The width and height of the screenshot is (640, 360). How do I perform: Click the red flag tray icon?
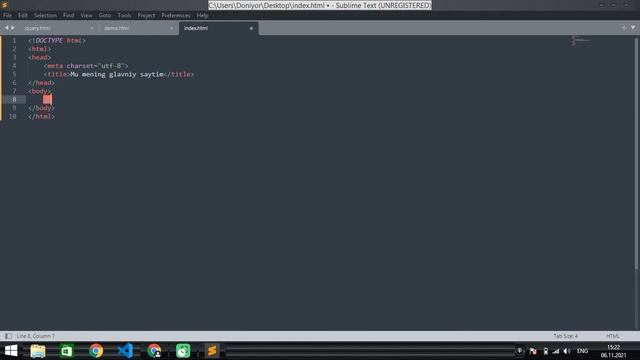coord(533,351)
